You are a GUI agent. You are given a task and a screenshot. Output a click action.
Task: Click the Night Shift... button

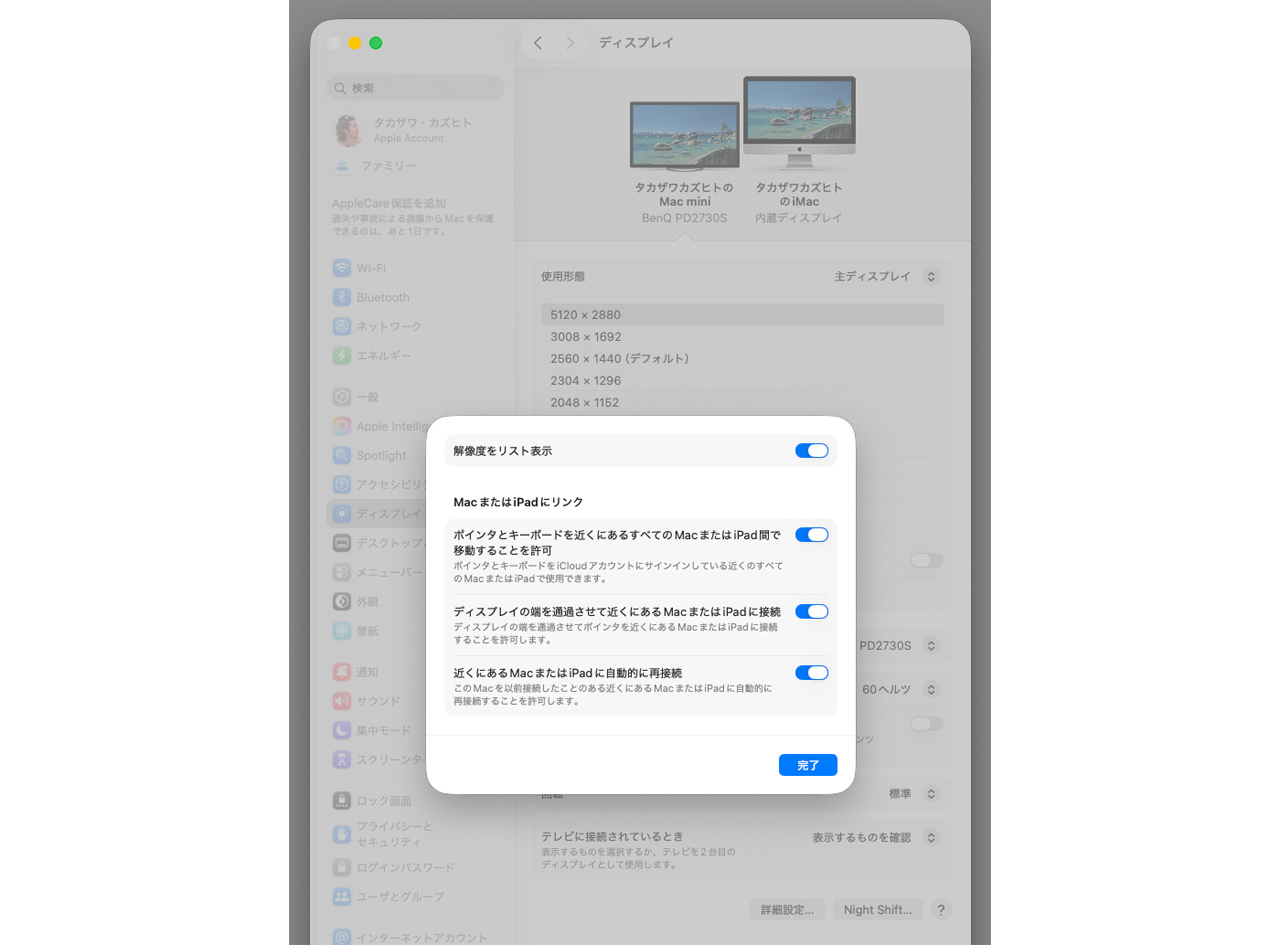click(x=877, y=910)
